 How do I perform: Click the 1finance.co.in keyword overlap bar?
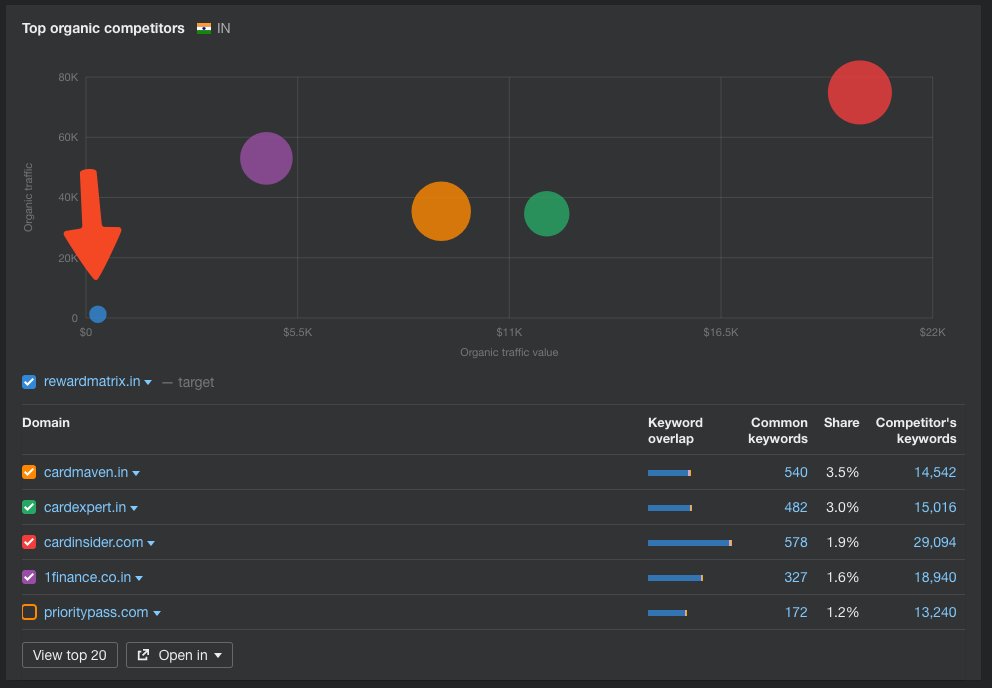click(x=675, y=578)
